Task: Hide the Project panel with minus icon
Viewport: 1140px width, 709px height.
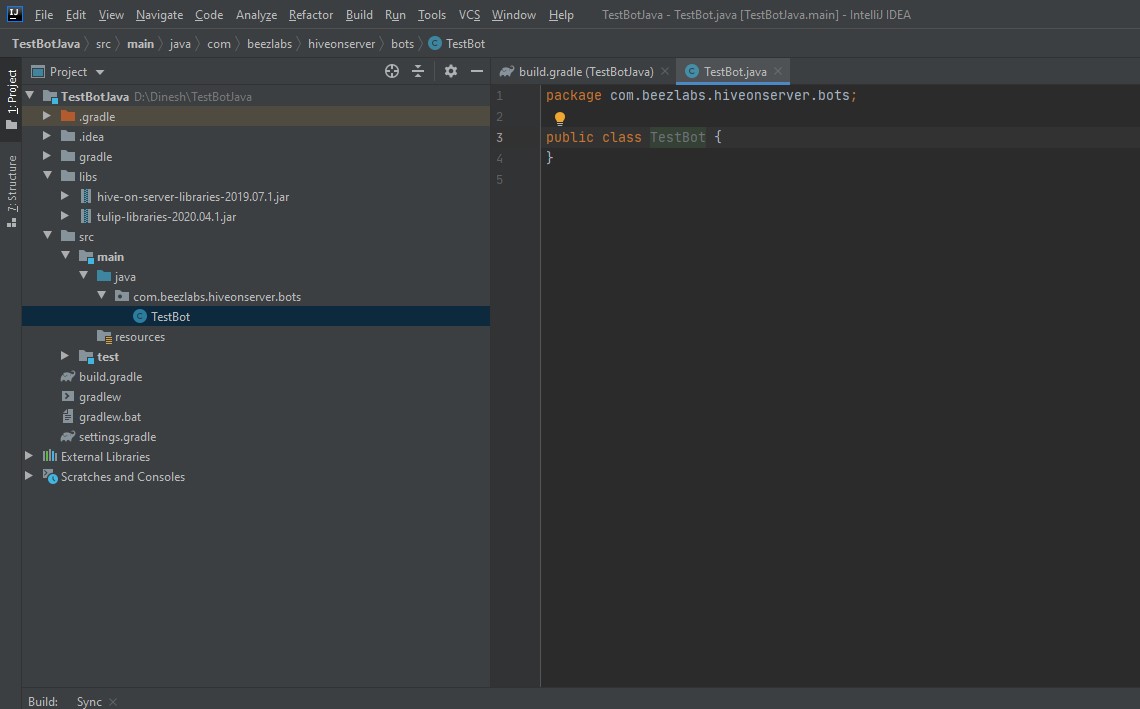Action: point(477,71)
